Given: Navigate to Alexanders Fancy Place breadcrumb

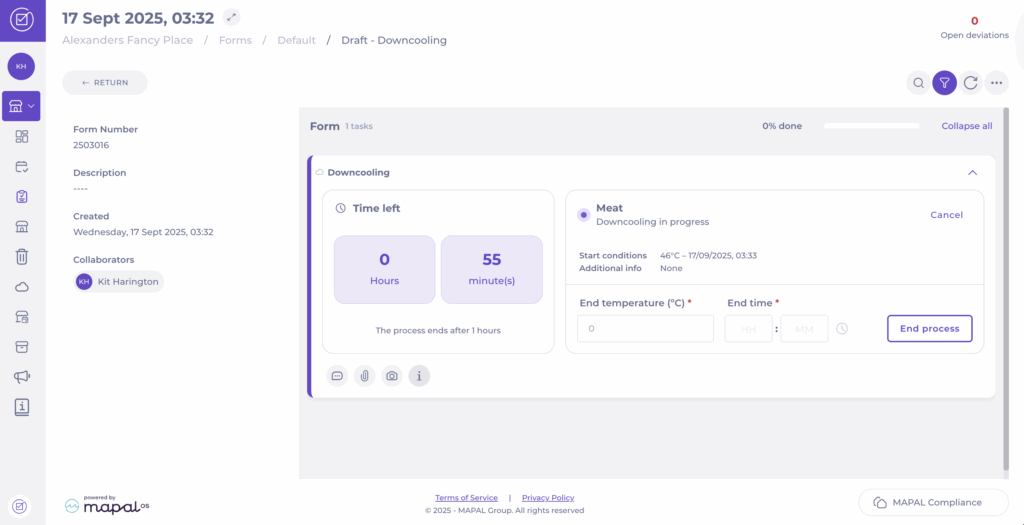Looking at the screenshot, I should pos(127,40).
